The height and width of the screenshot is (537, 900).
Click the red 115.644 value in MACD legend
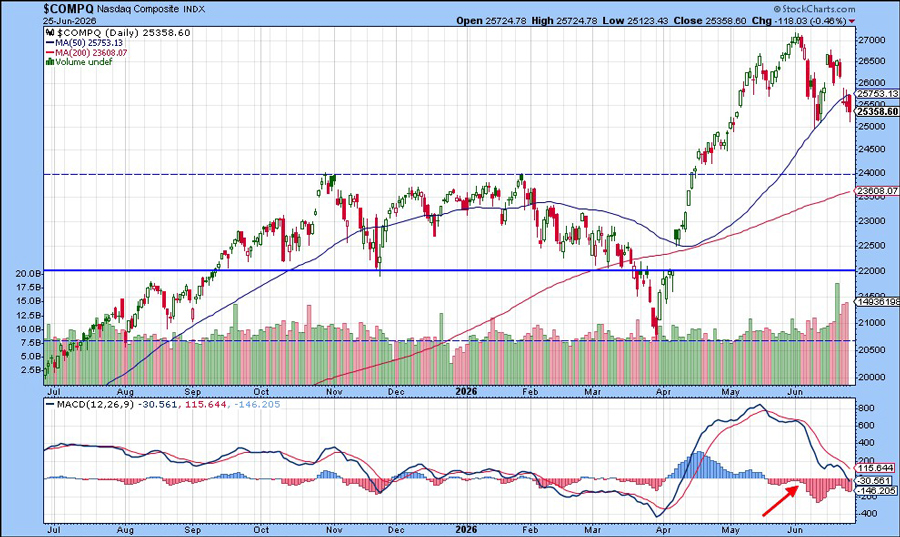click(204, 404)
